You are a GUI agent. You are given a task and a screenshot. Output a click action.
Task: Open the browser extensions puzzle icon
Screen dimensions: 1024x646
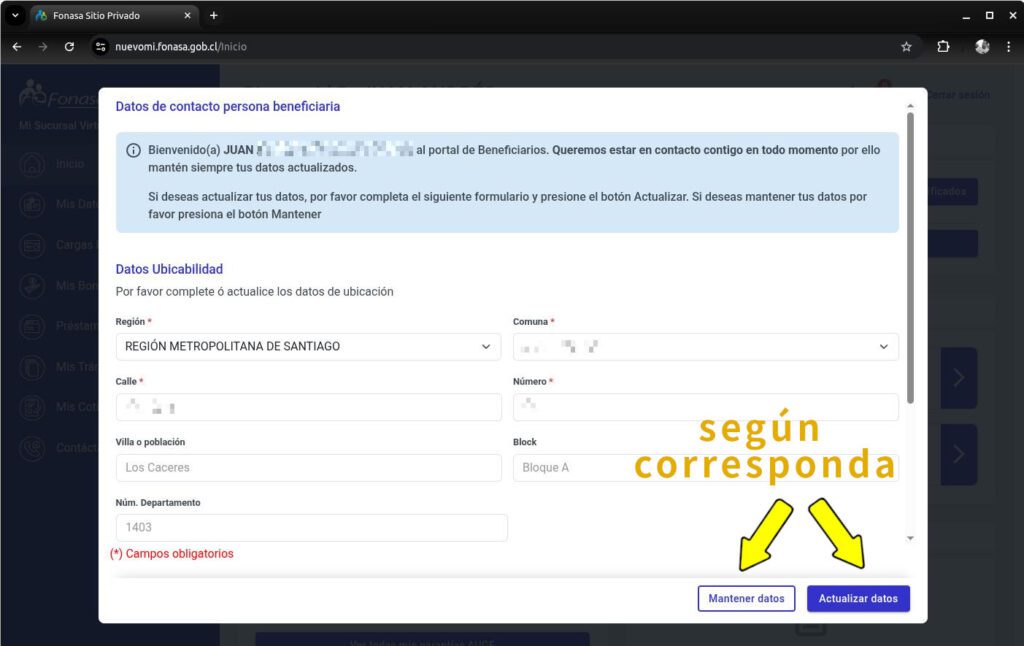[943, 47]
